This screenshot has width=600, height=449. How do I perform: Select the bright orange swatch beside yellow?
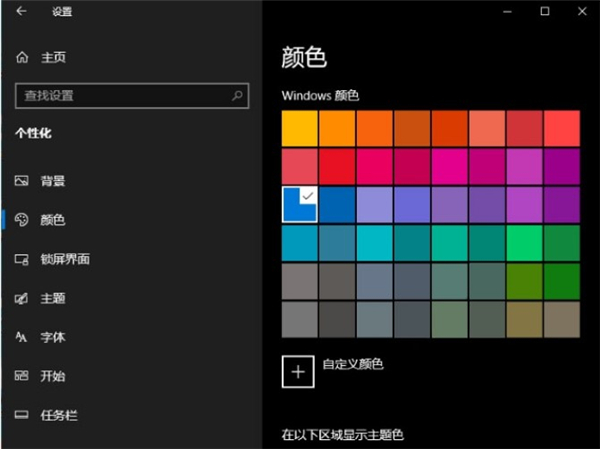pyautogui.click(x=337, y=129)
